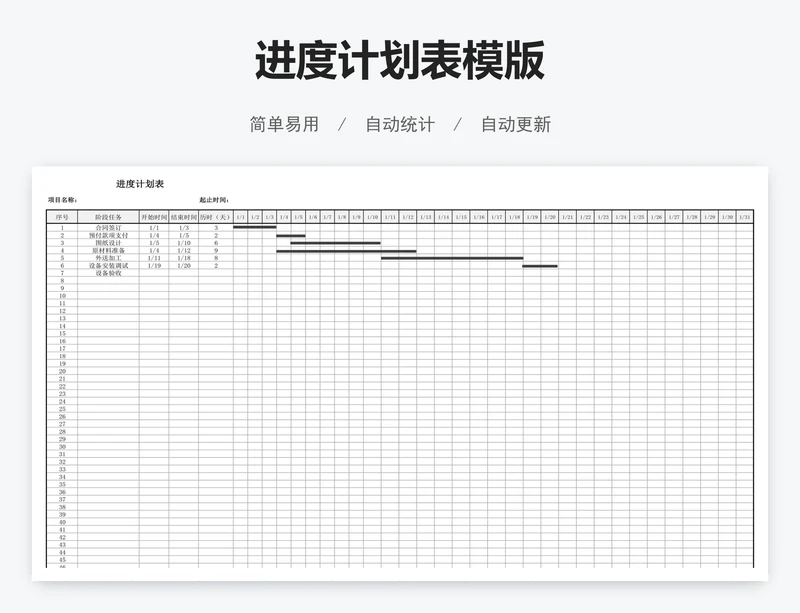Select the 设备安装调试 task cell
This screenshot has width=800, height=613.
pos(108,265)
